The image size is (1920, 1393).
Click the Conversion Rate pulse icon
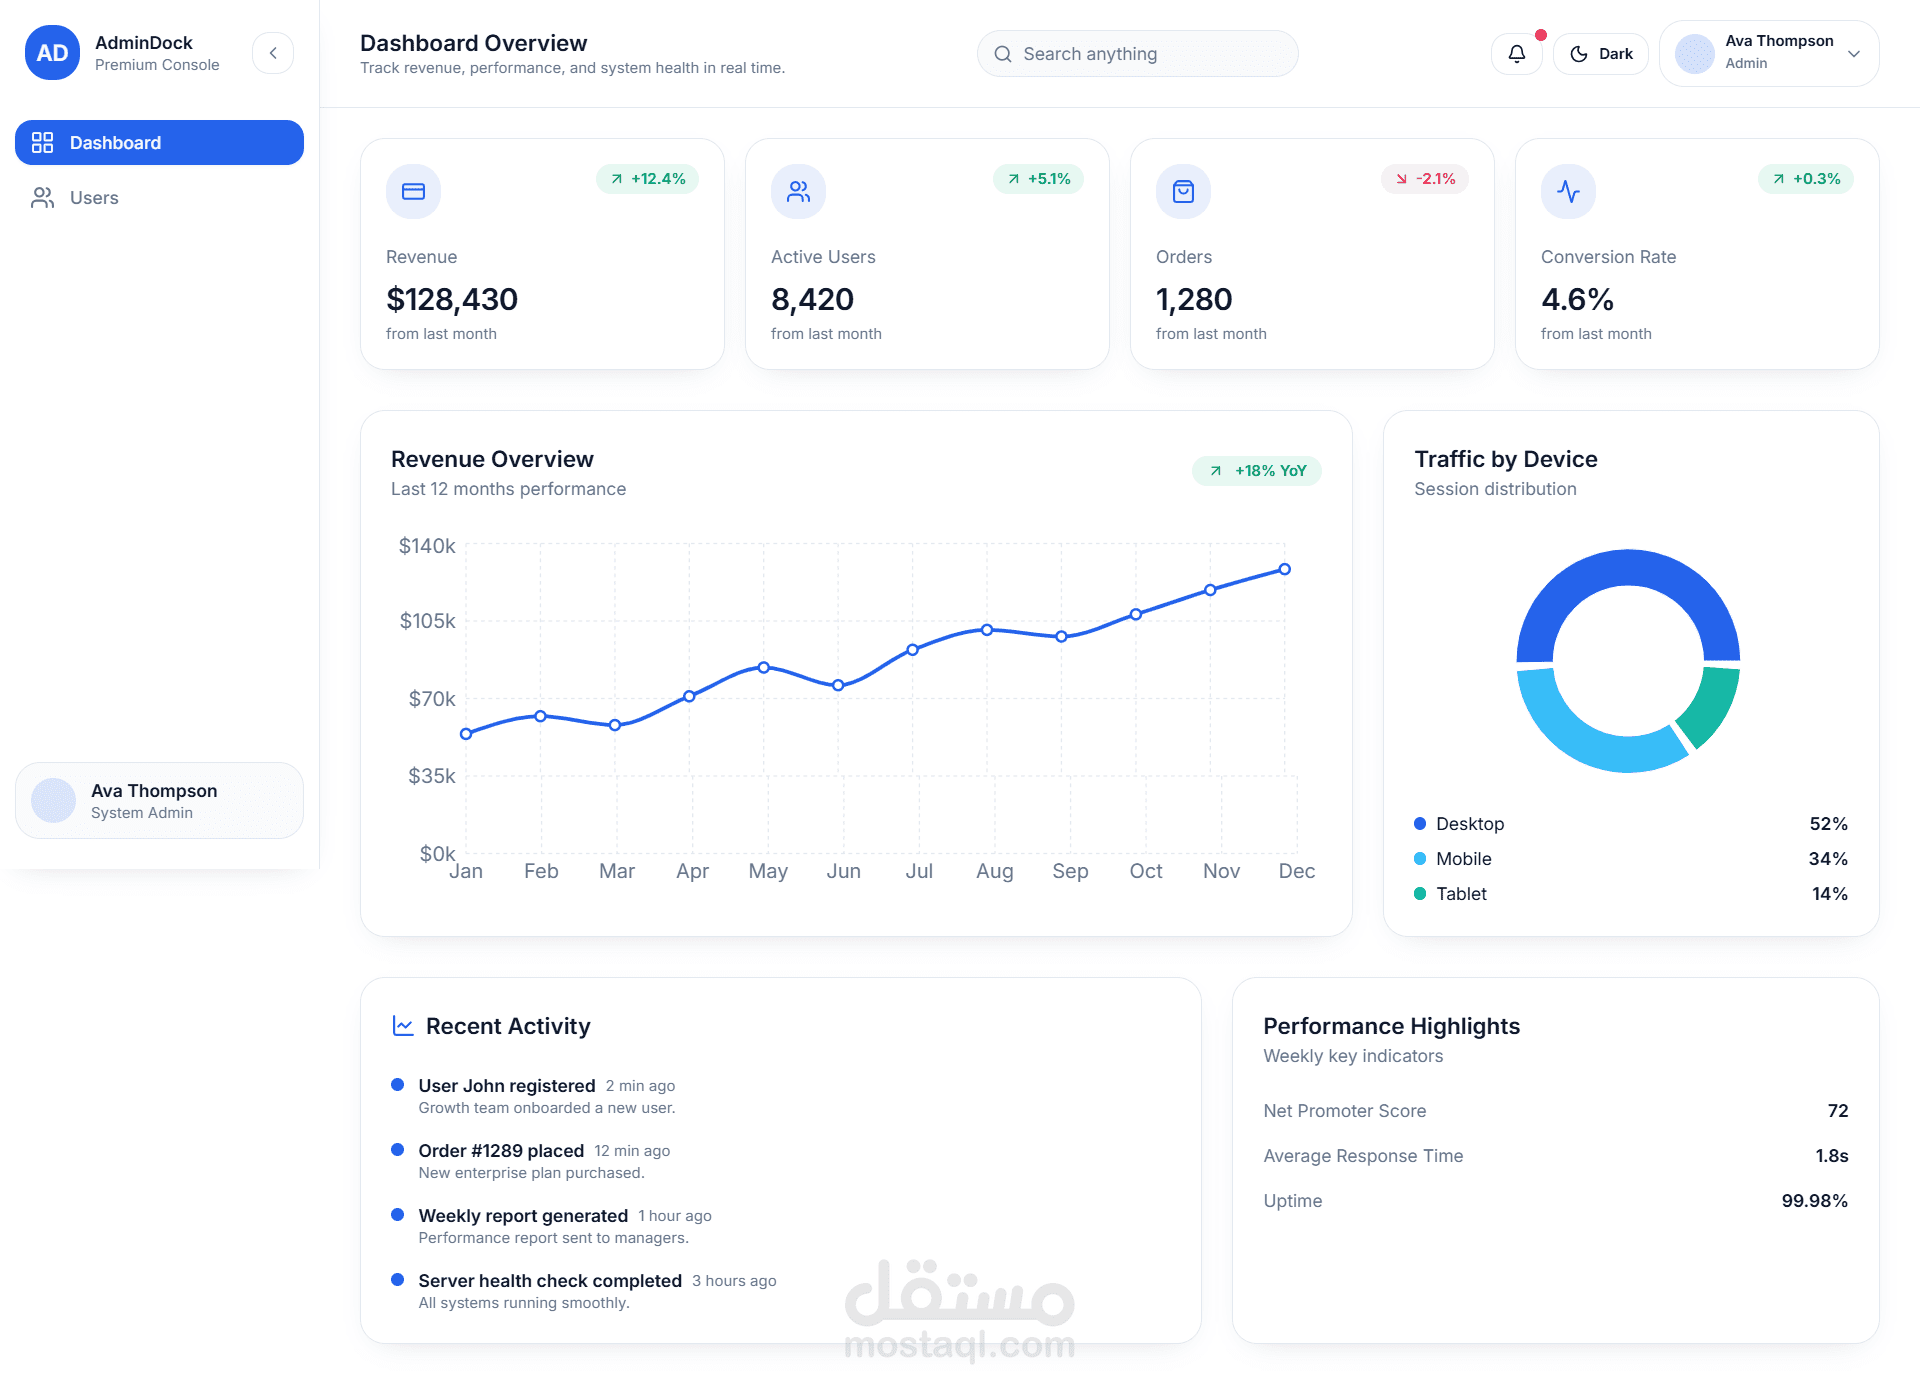(1568, 191)
